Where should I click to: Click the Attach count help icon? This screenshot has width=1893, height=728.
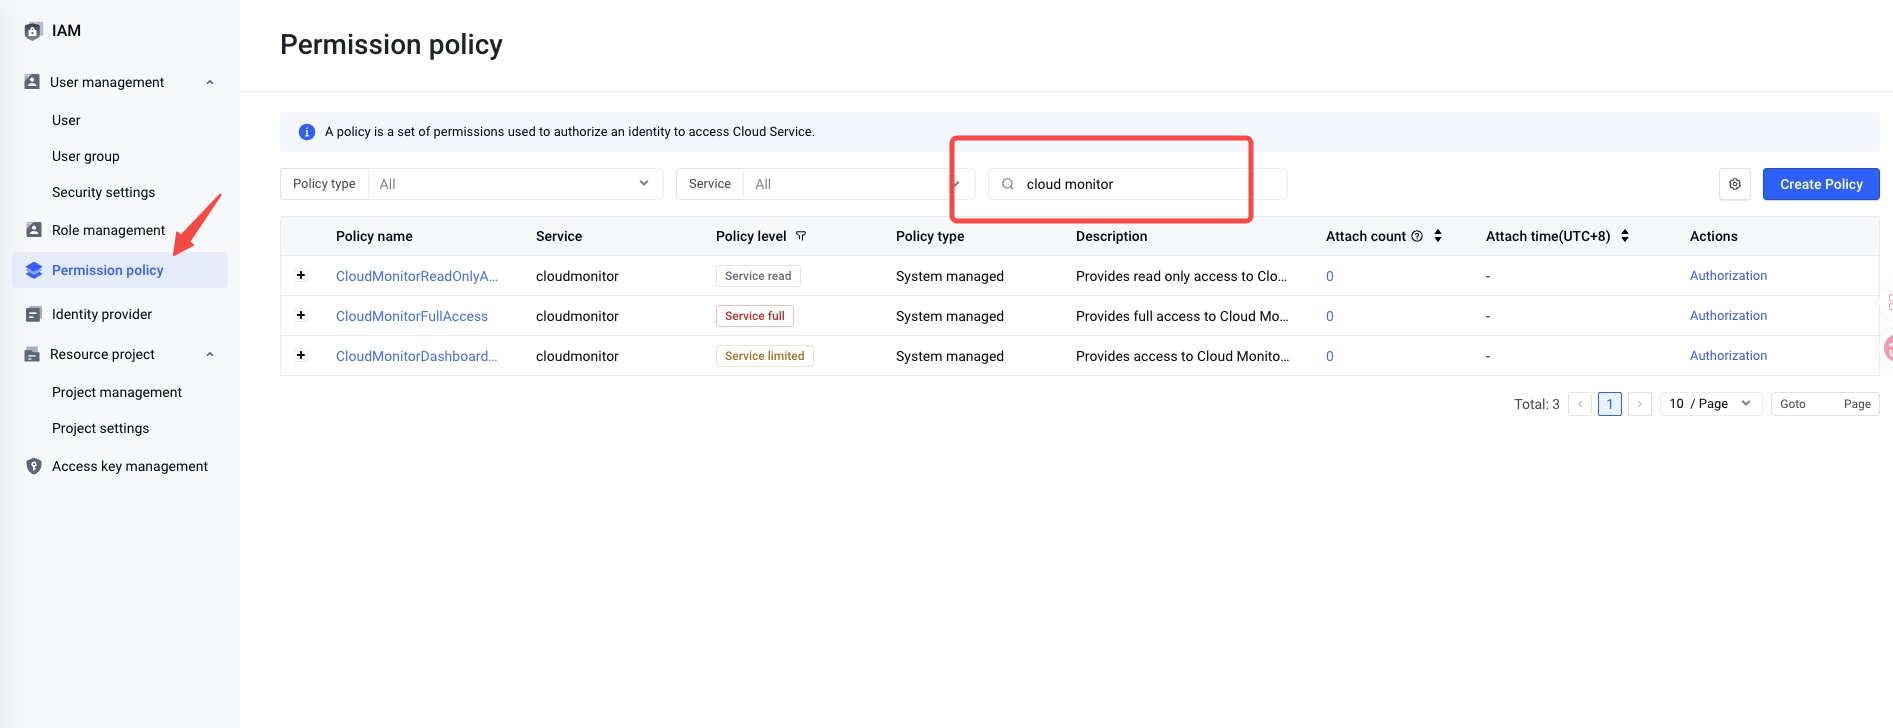(x=1417, y=236)
